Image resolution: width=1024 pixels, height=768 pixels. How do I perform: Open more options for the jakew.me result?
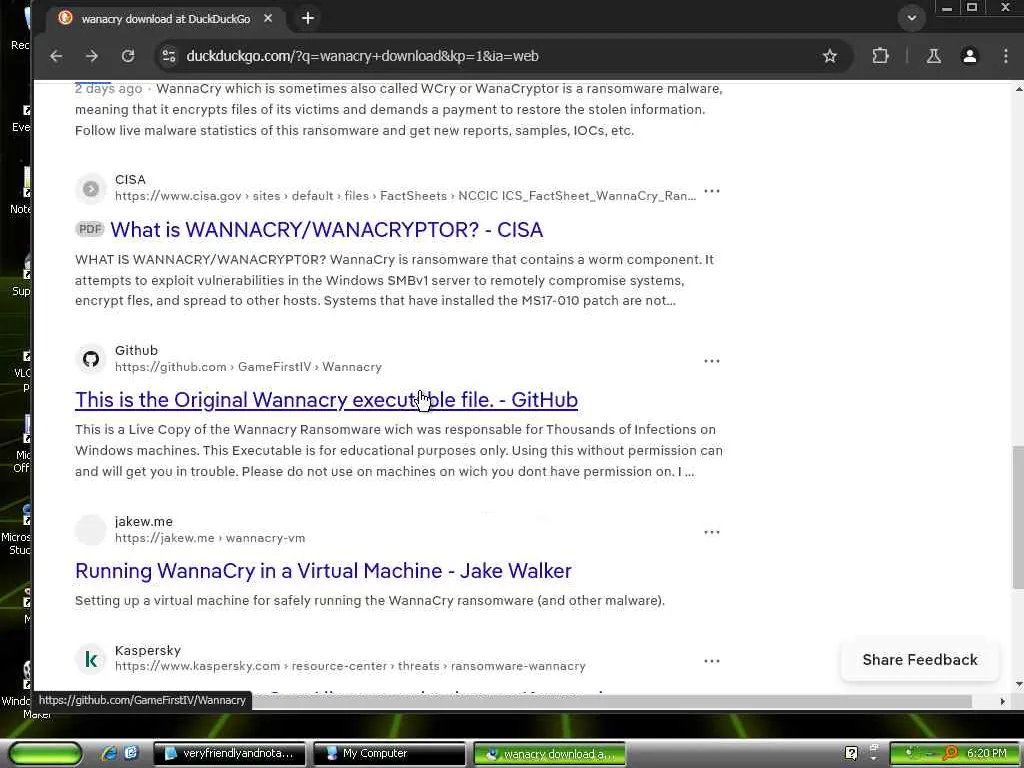[x=712, y=532]
